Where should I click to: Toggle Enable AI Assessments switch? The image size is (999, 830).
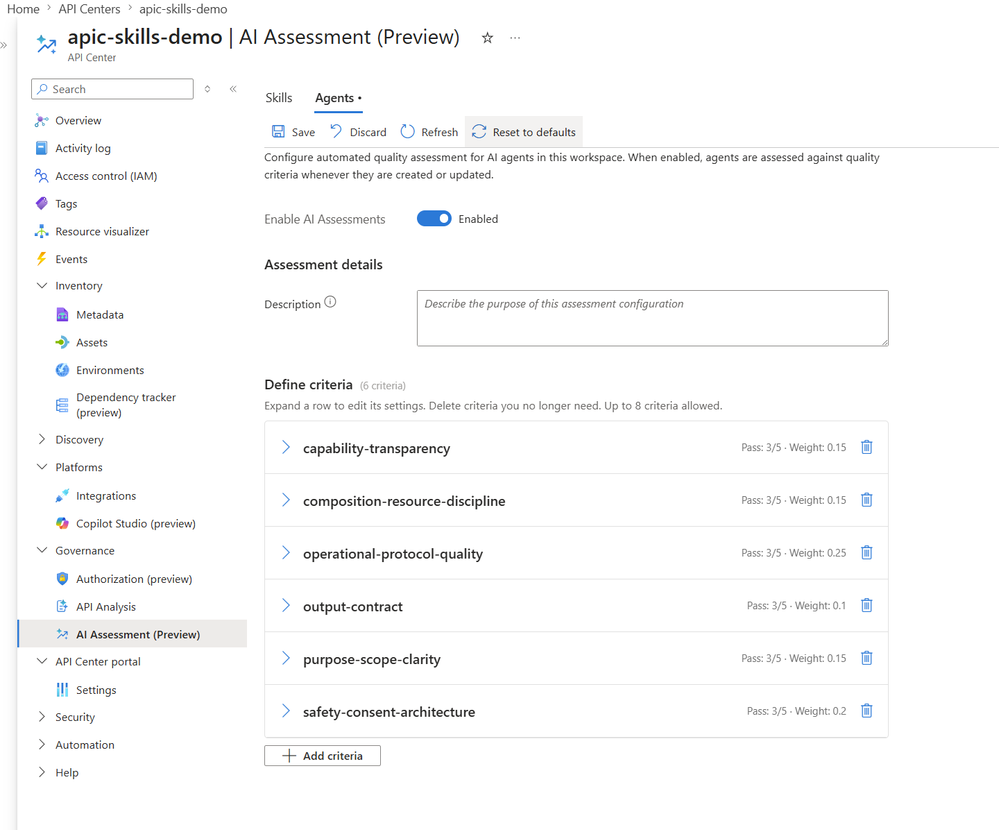(434, 218)
